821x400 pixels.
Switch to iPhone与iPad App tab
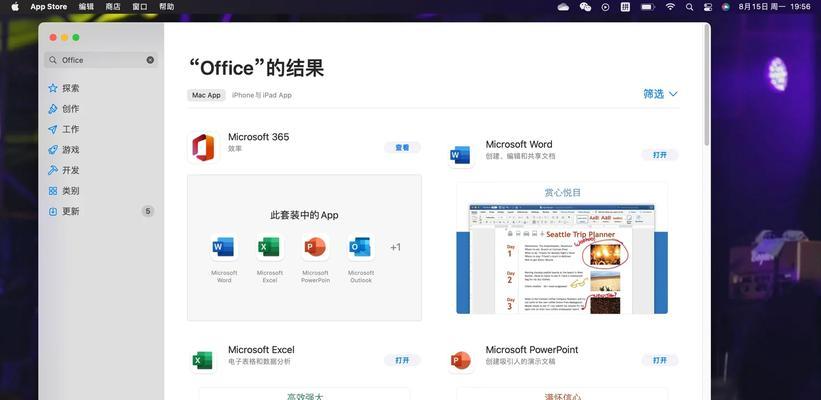coord(262,95)
